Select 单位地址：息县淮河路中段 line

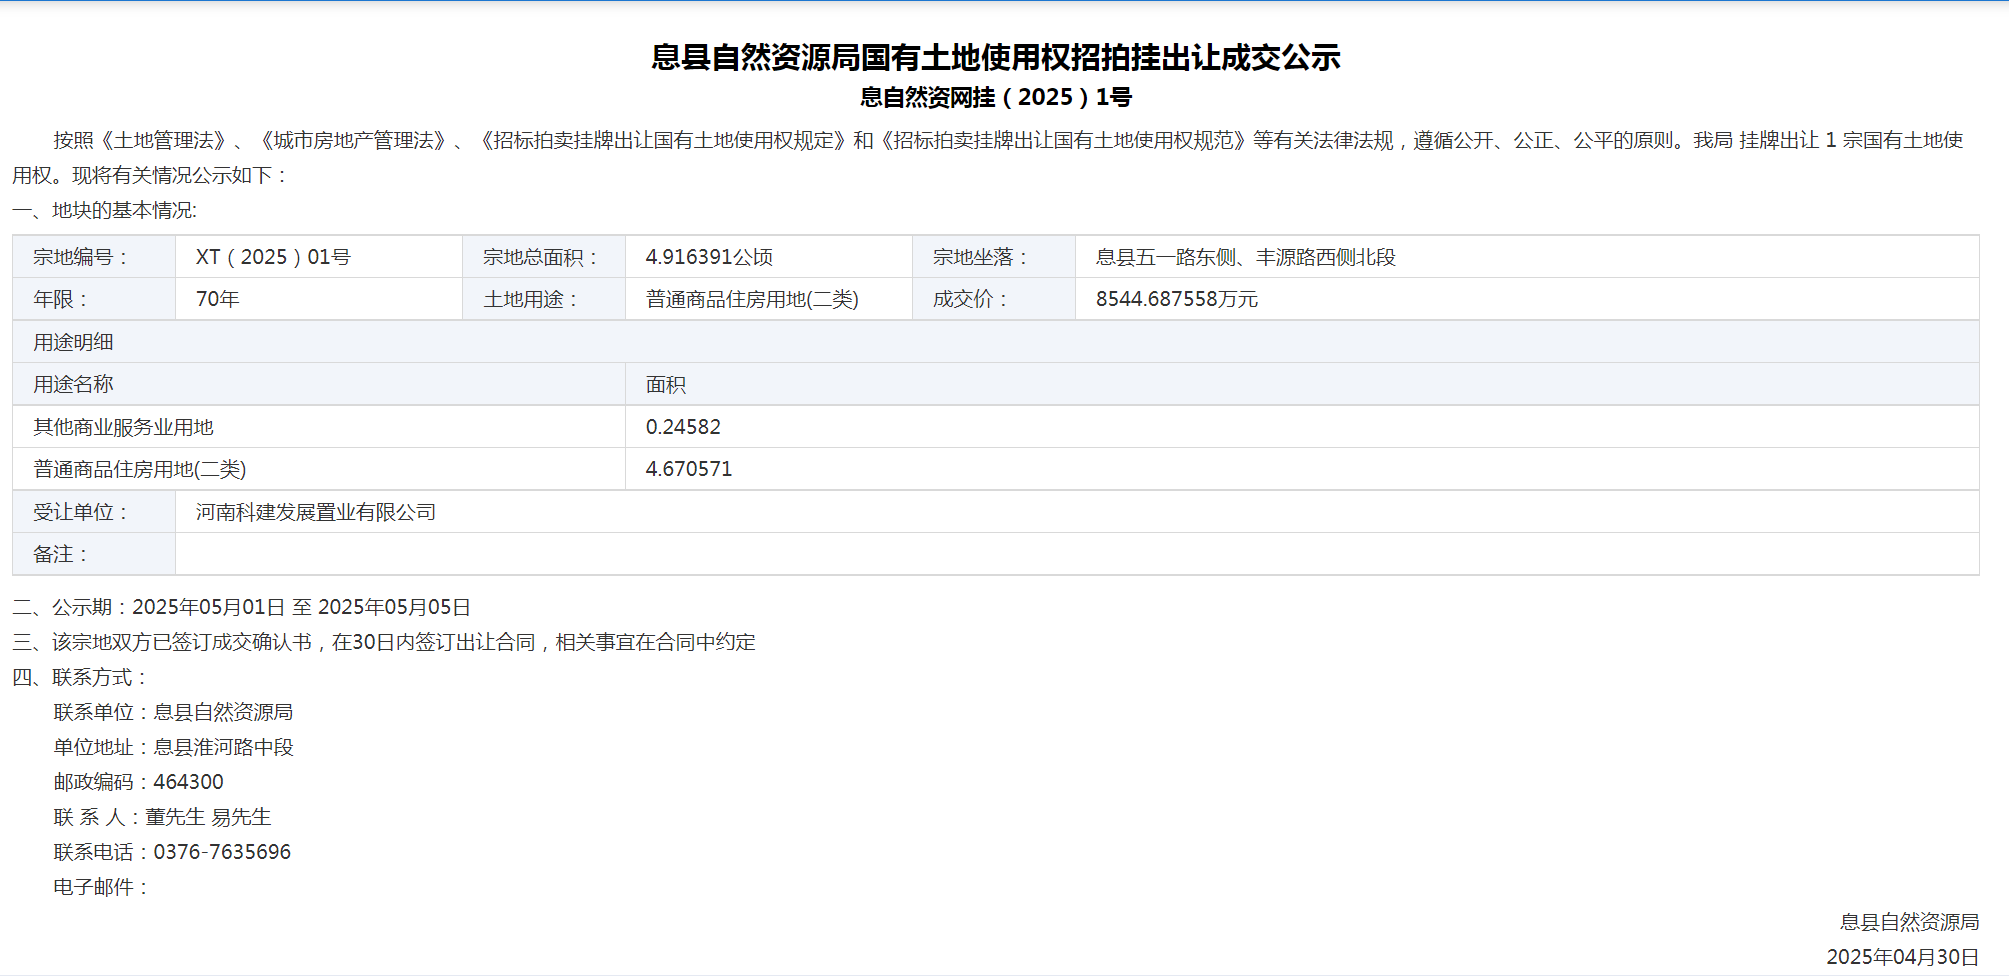coord(173,747)
